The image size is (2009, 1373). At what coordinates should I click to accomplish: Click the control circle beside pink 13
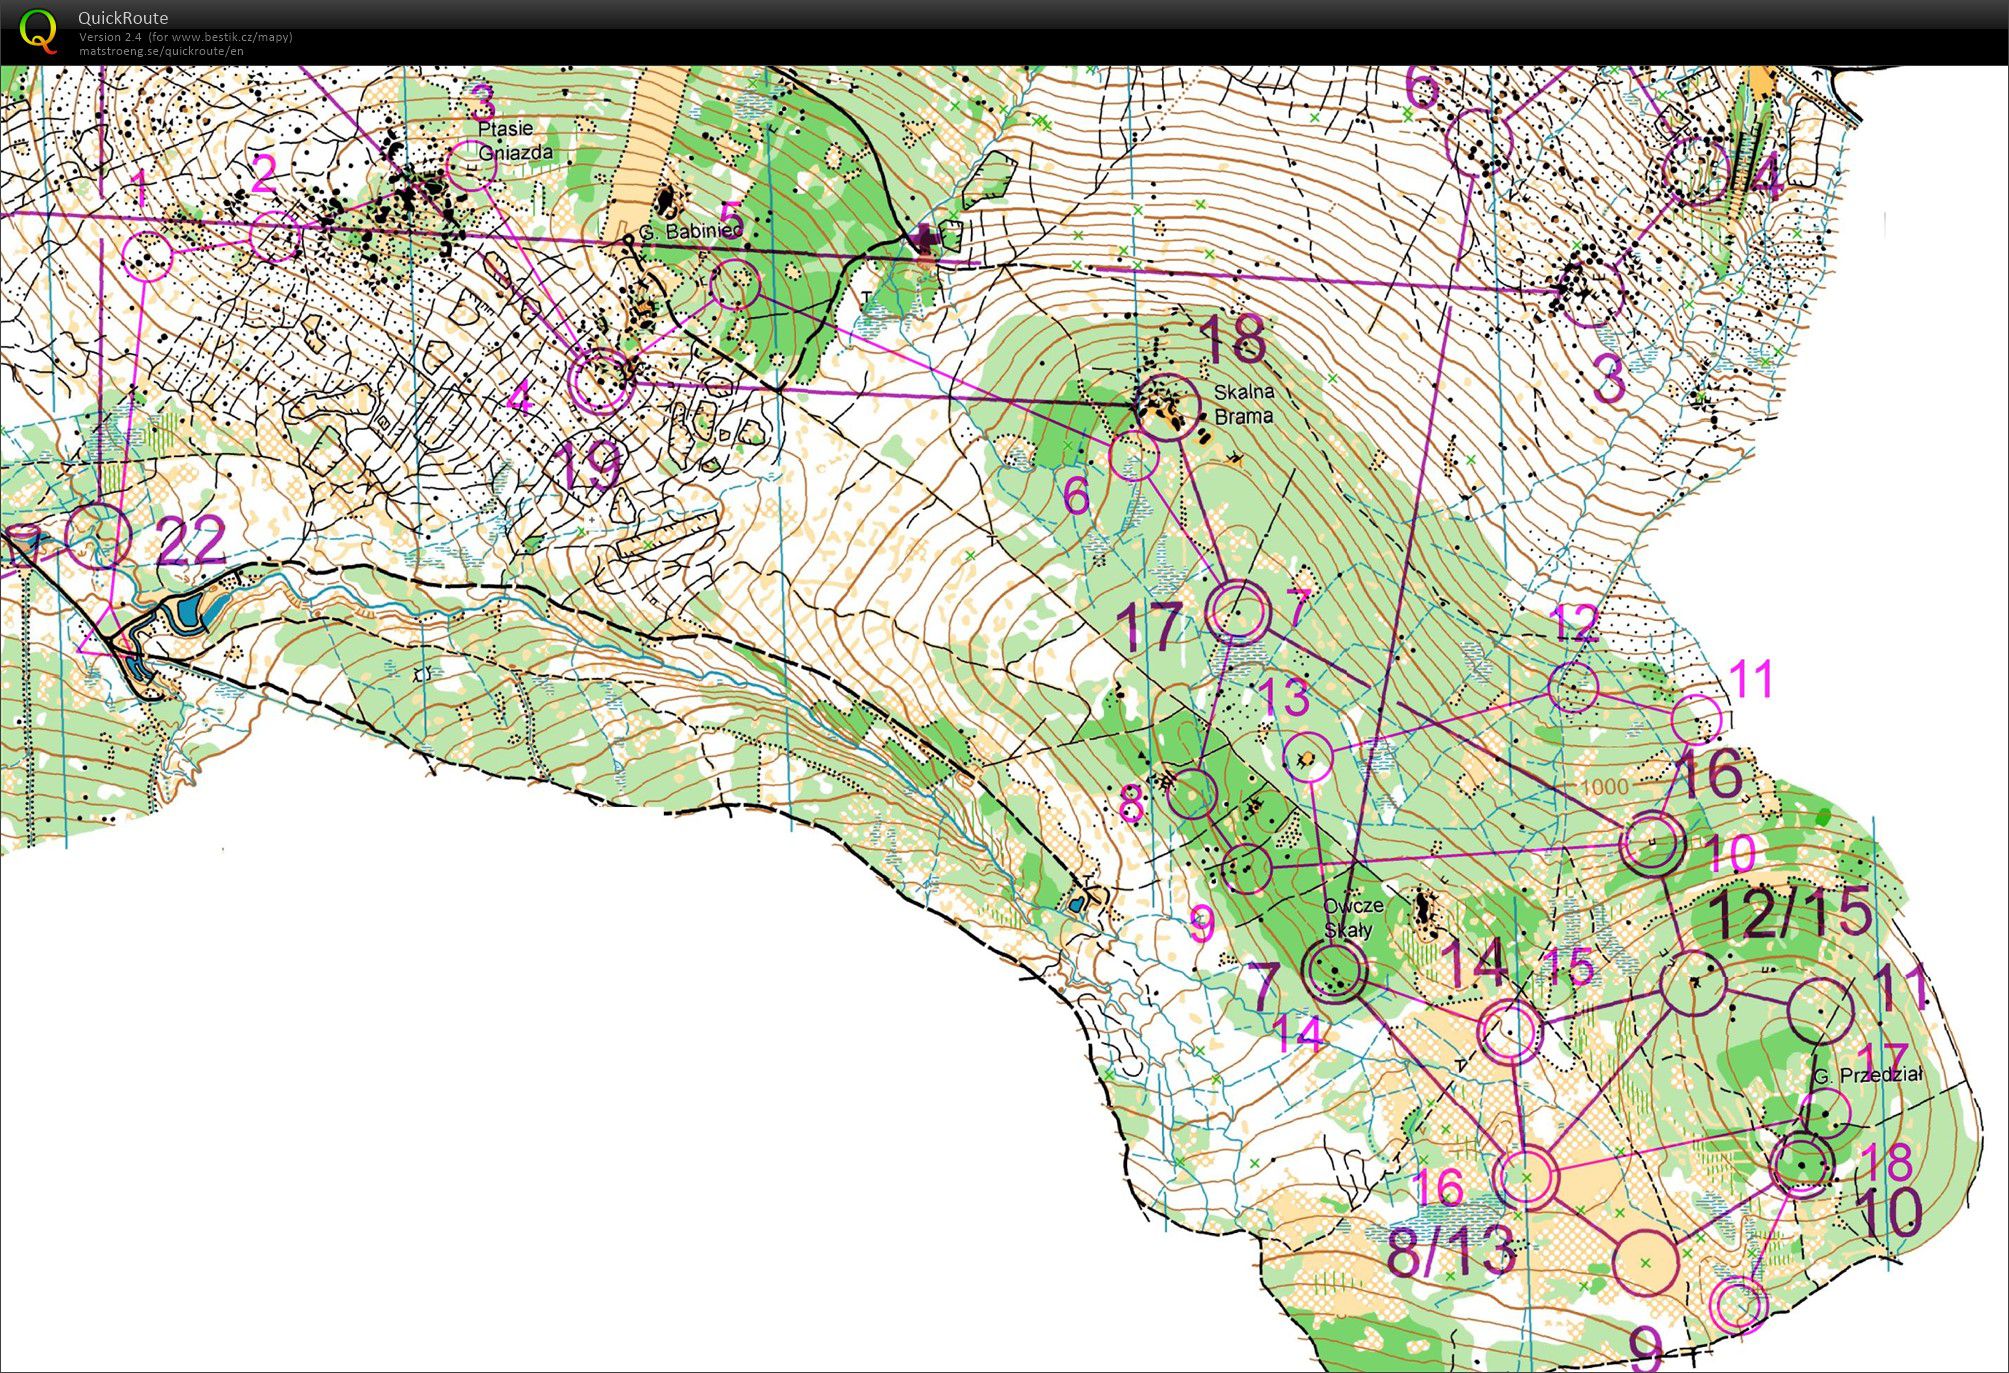(1307, 757)
